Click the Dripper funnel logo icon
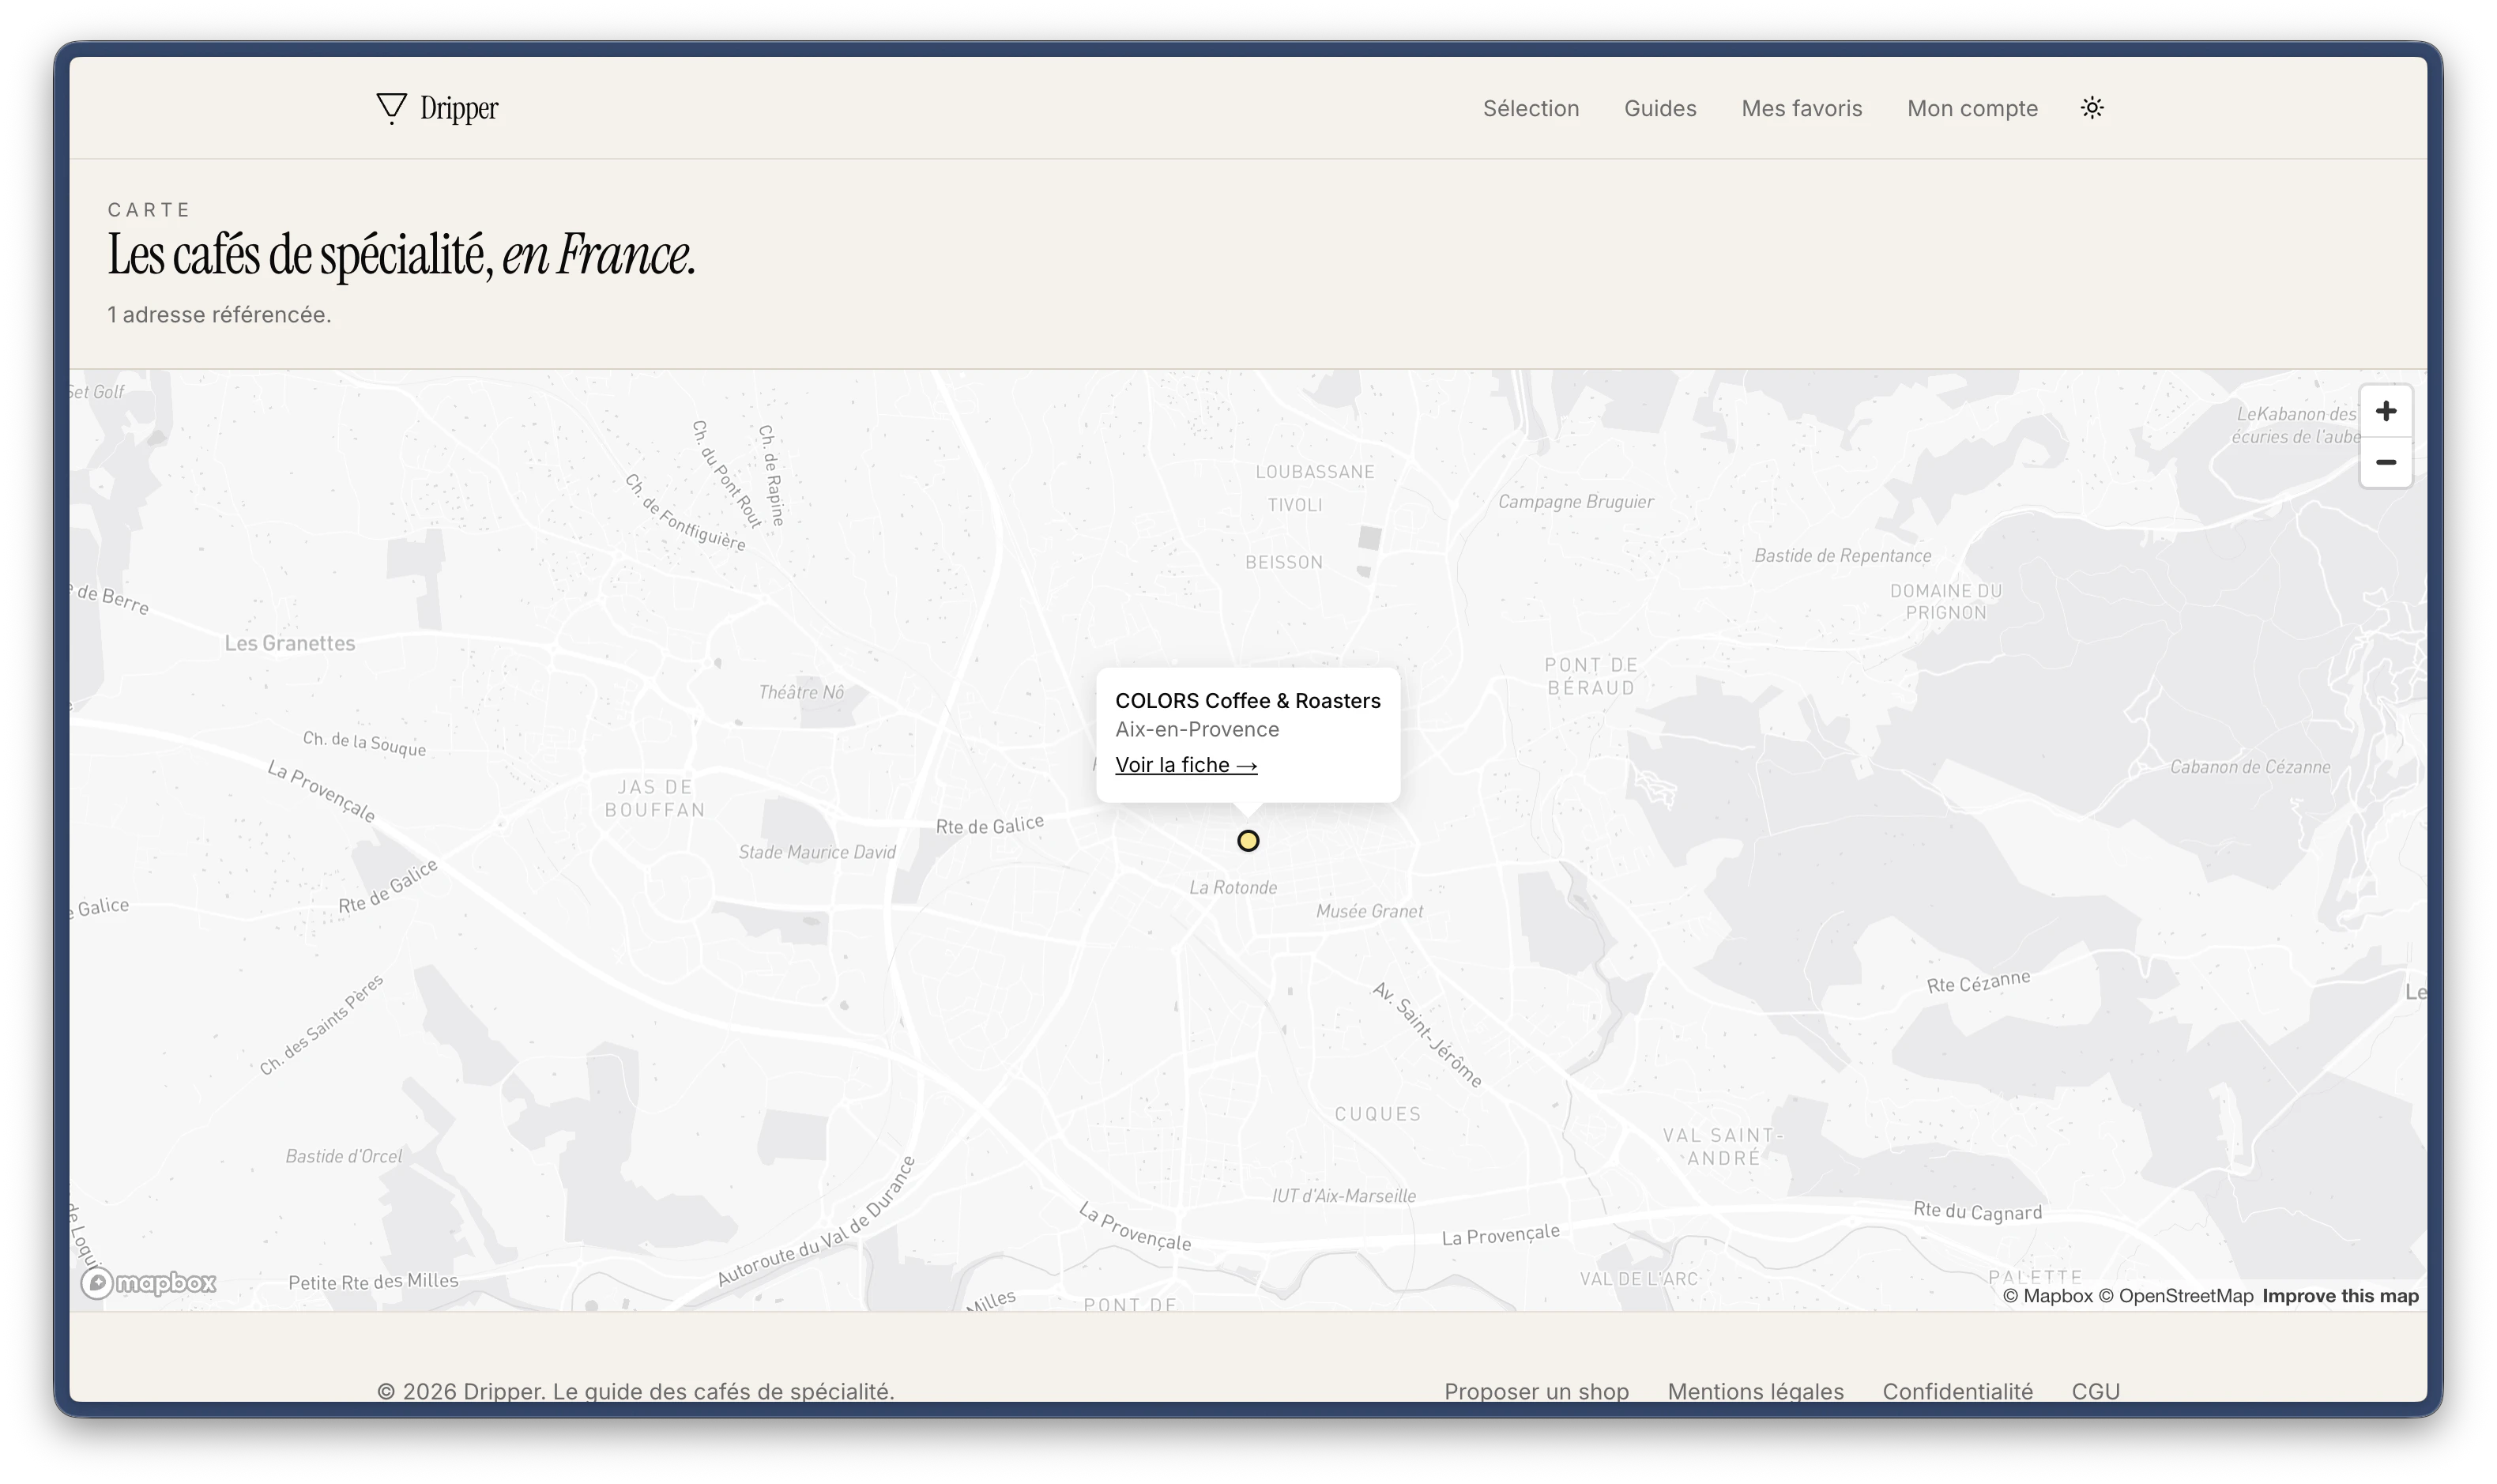Viewport: 2497px width, 1484px height. tap(391, 108)
